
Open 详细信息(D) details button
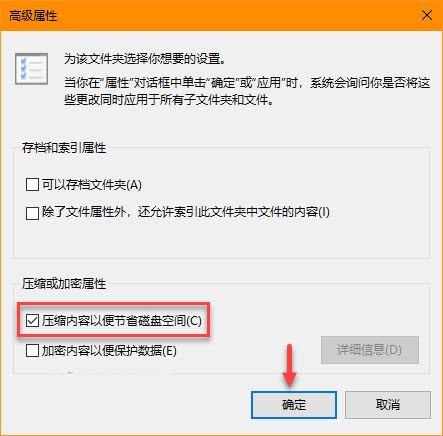(x=370, y=350)
